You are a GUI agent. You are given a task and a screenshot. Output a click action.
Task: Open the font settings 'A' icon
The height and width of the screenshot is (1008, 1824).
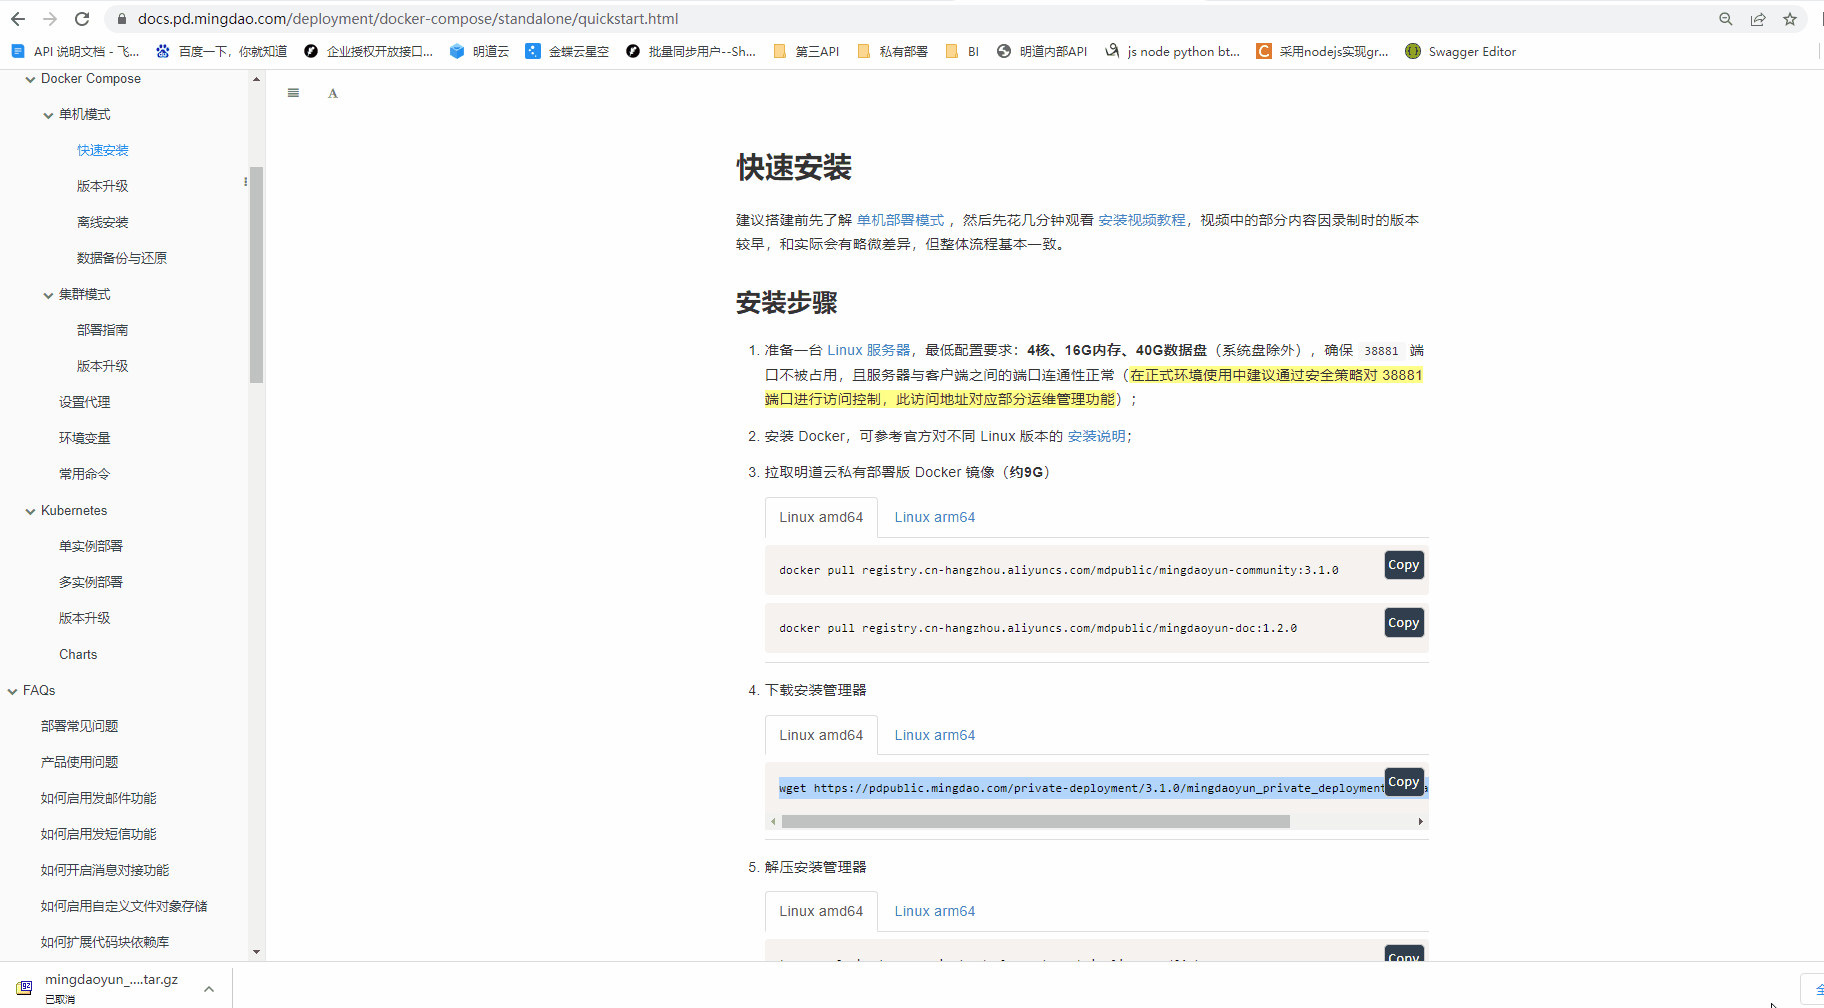pyautogui.click(x=333, y=93)
